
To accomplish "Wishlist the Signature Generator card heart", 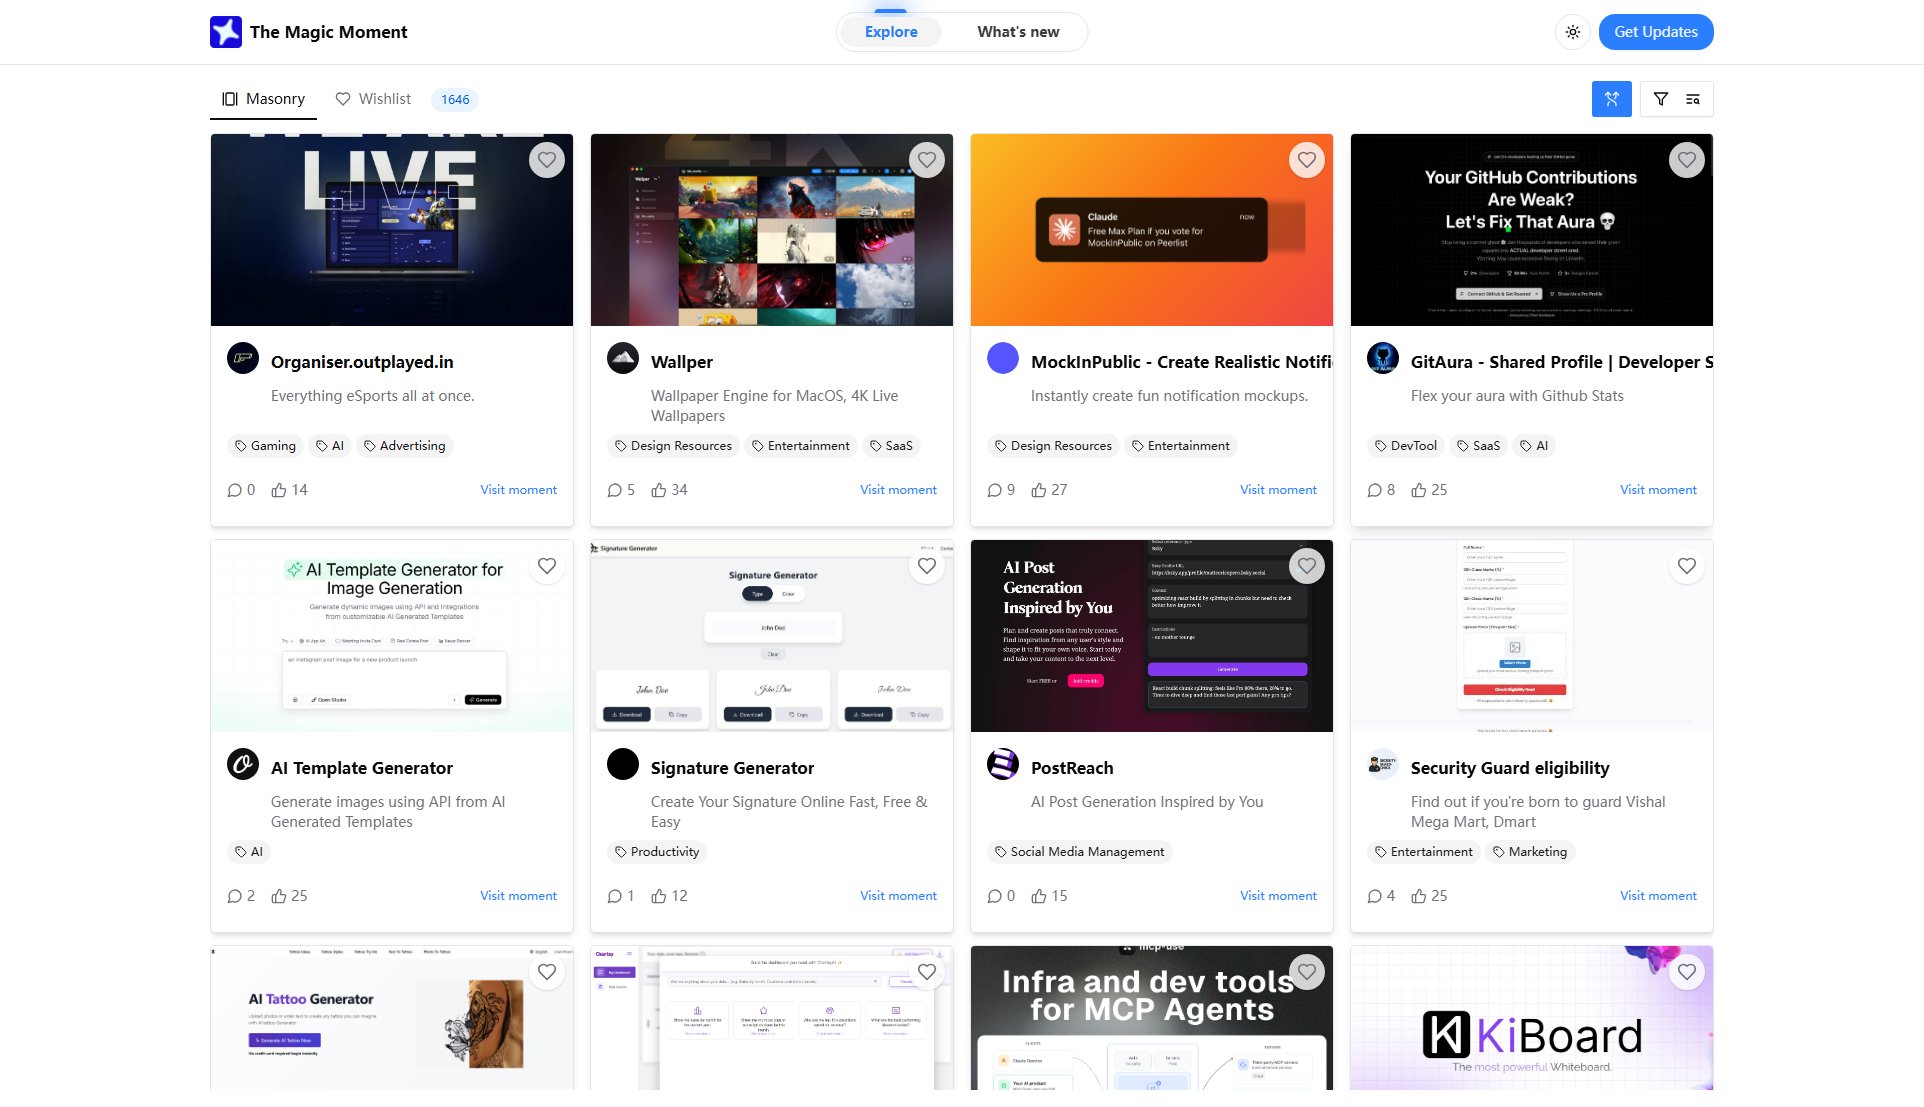I will (x=927, y=566).
